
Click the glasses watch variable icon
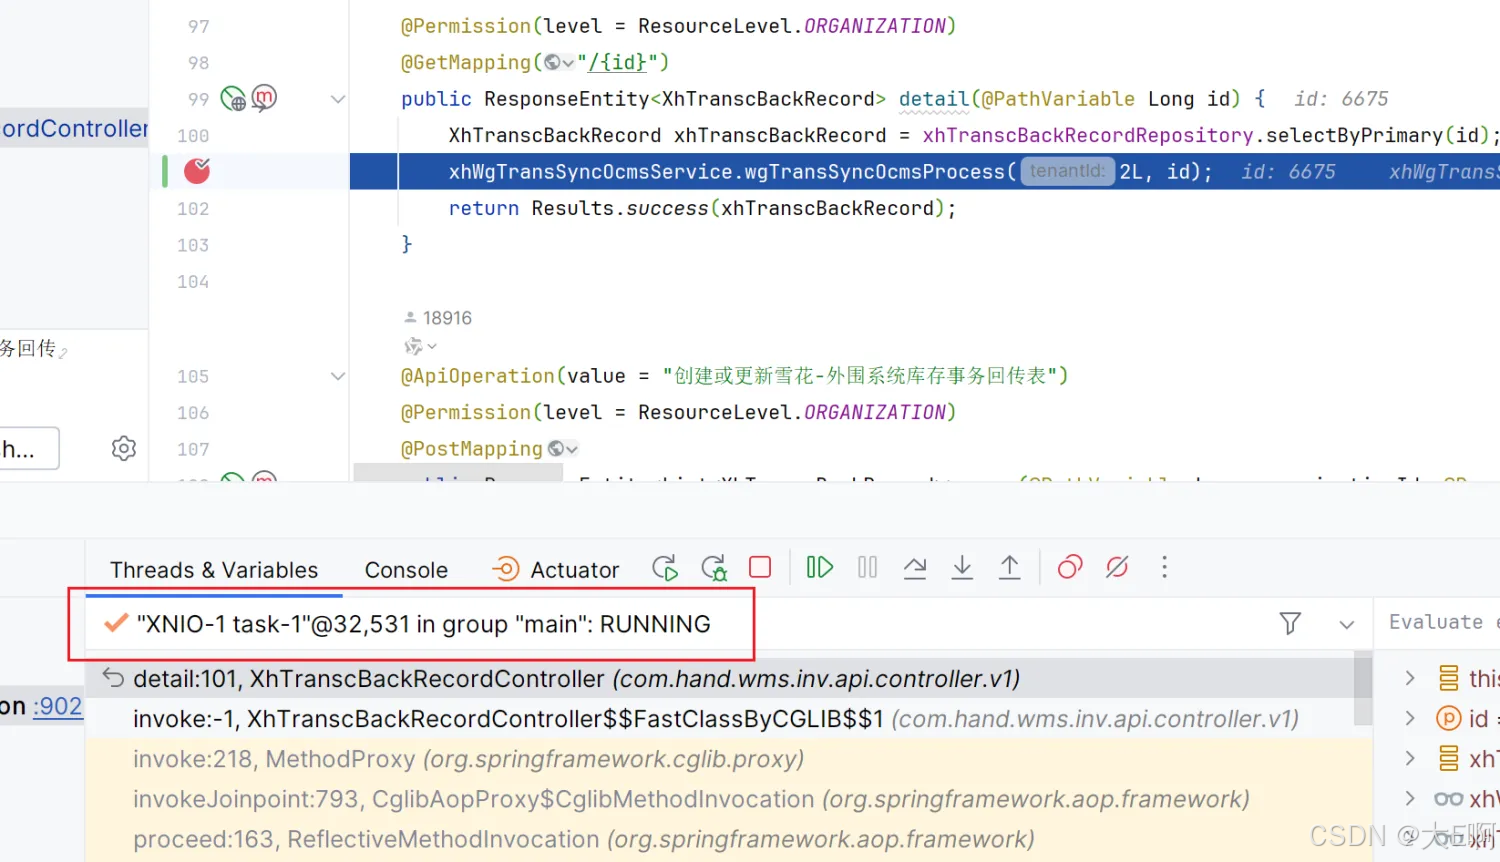tap(1448, 798)
